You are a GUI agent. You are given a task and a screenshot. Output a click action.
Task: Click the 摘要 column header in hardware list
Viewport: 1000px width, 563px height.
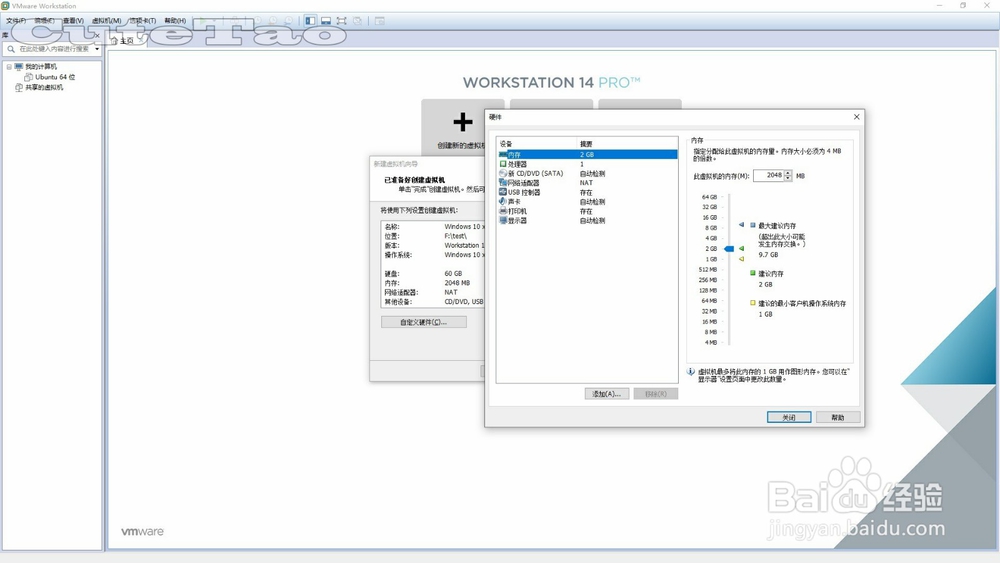pos(627,143)
